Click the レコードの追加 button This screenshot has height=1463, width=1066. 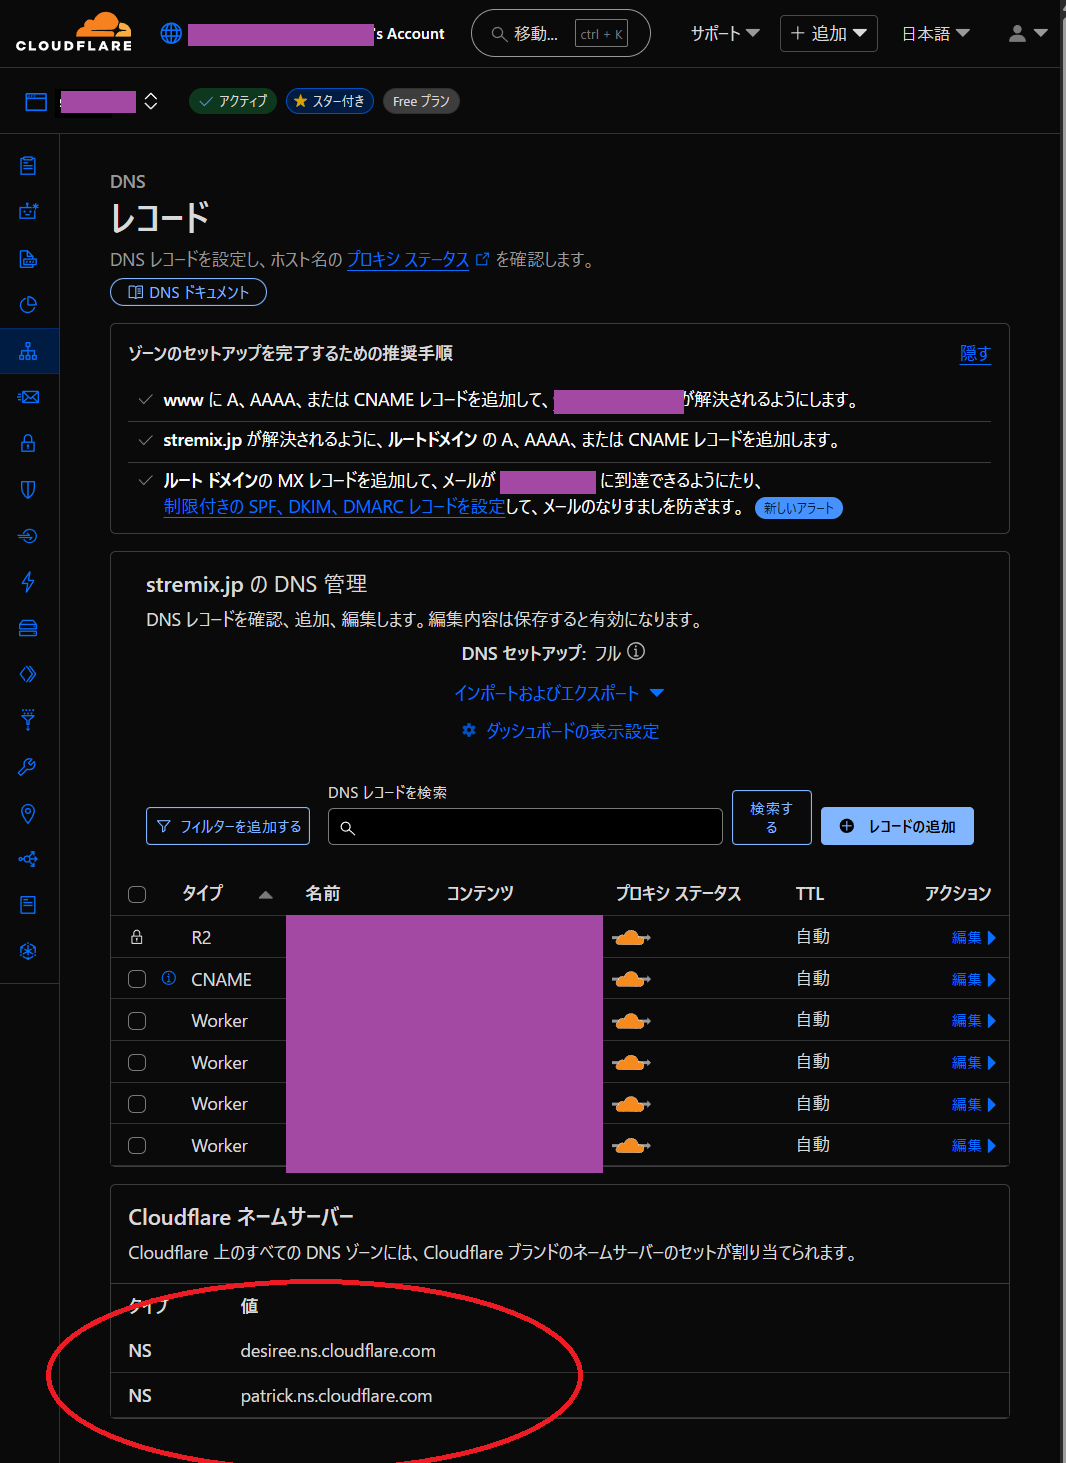(x=897, y=826)
